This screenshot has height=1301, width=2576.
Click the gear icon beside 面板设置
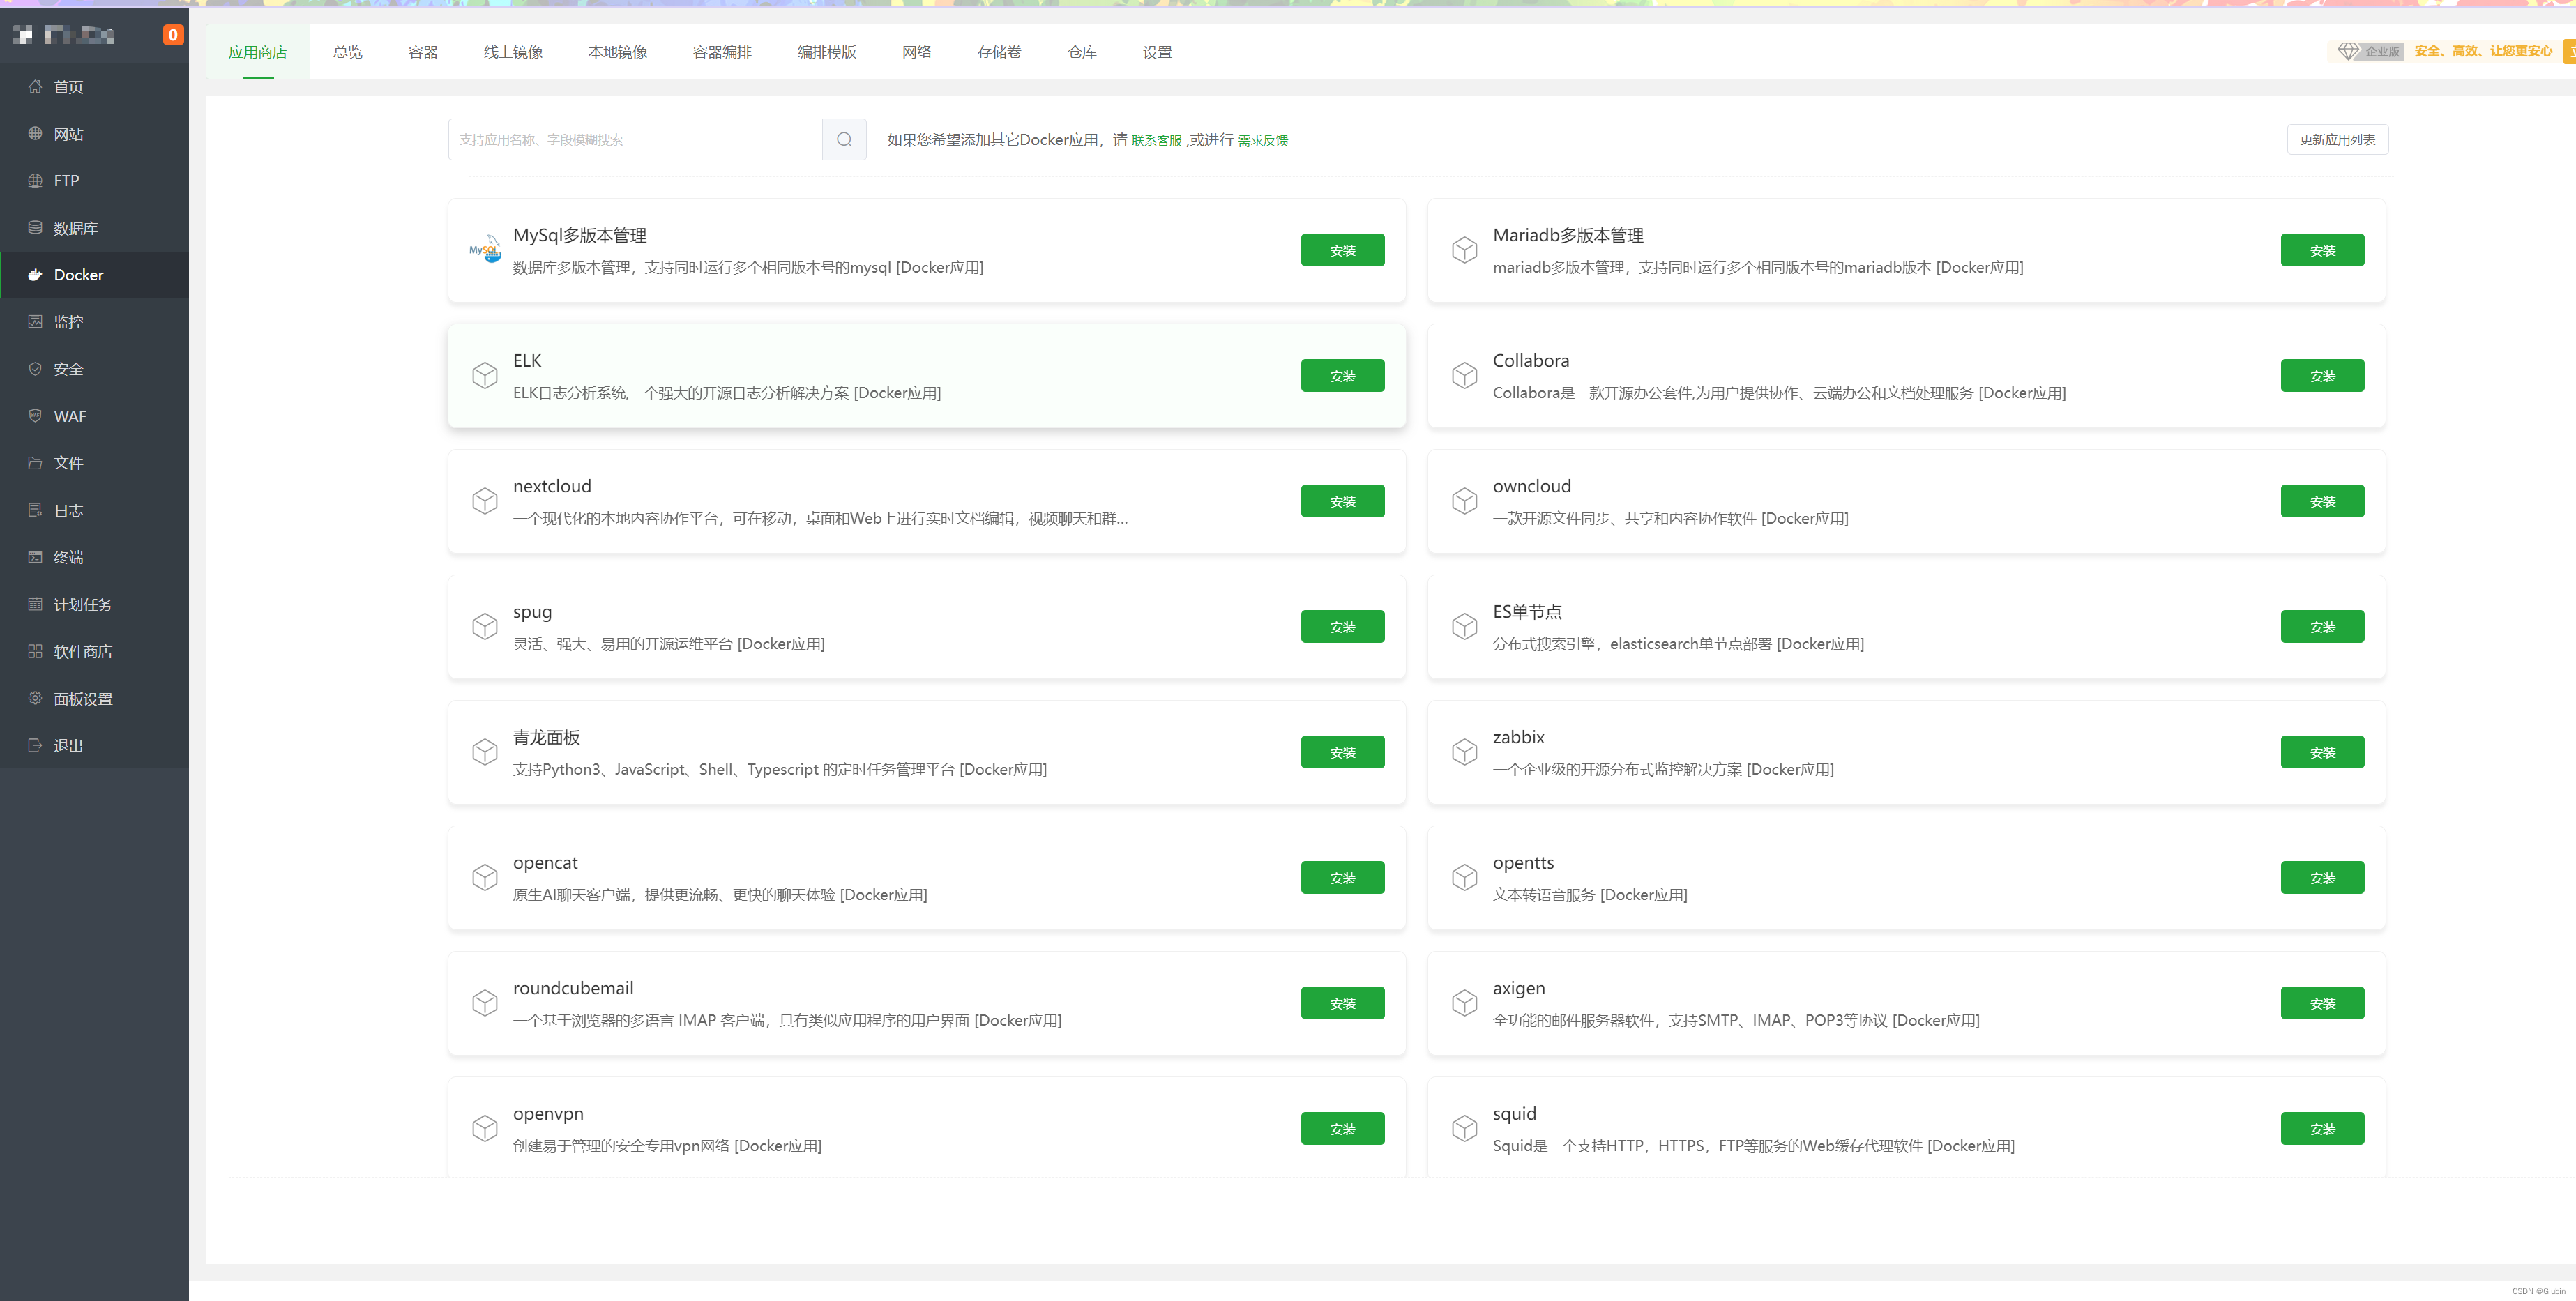[35, 698]
